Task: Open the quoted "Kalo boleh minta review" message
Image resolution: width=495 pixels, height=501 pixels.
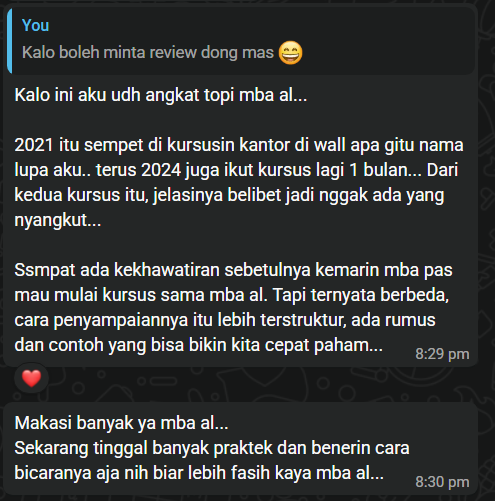Action: click(242, 40)
